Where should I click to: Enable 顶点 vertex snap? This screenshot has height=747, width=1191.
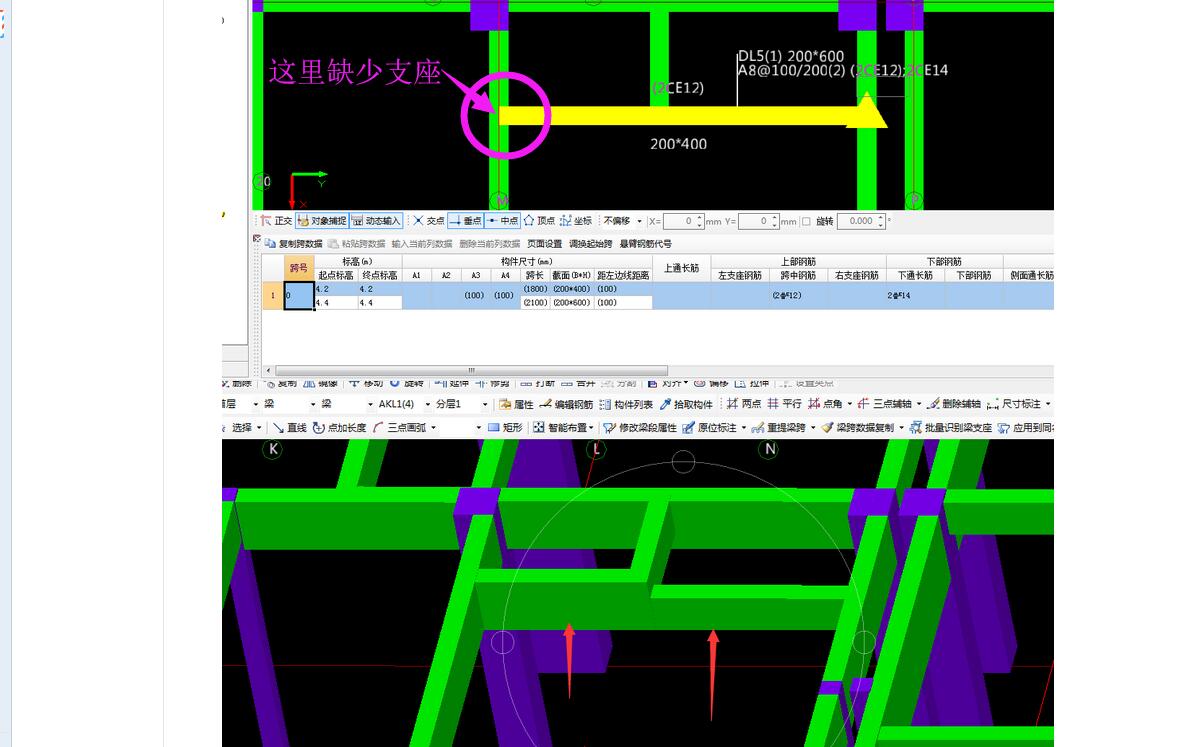pyautogui.click(x=539, y=221)
